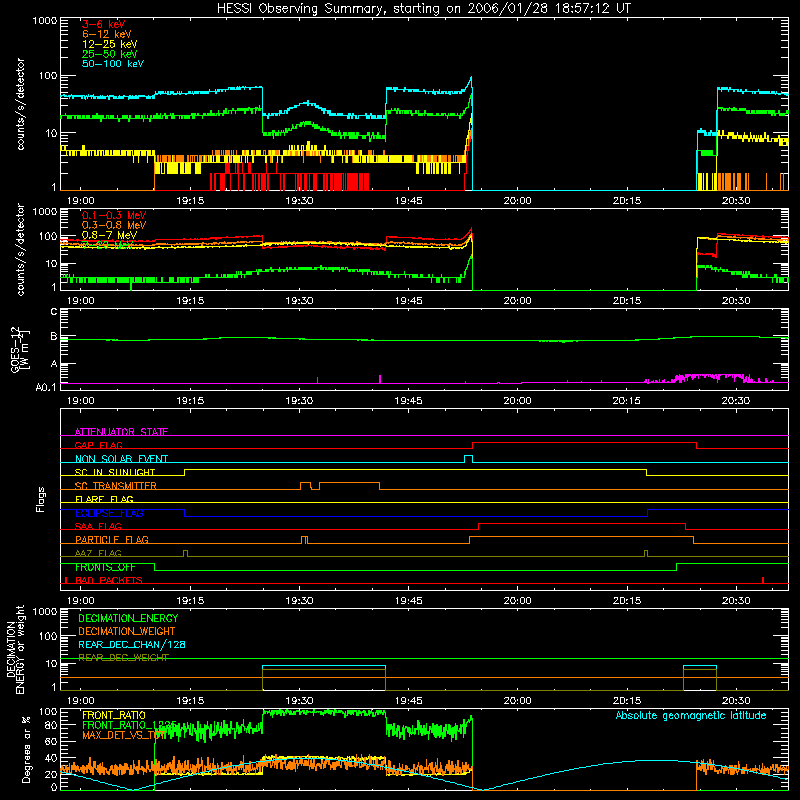Click the FRONTS_OFF flag label
Image resolution: width=800 pixels, height=800 pixels.
click(x=105, y=567)
